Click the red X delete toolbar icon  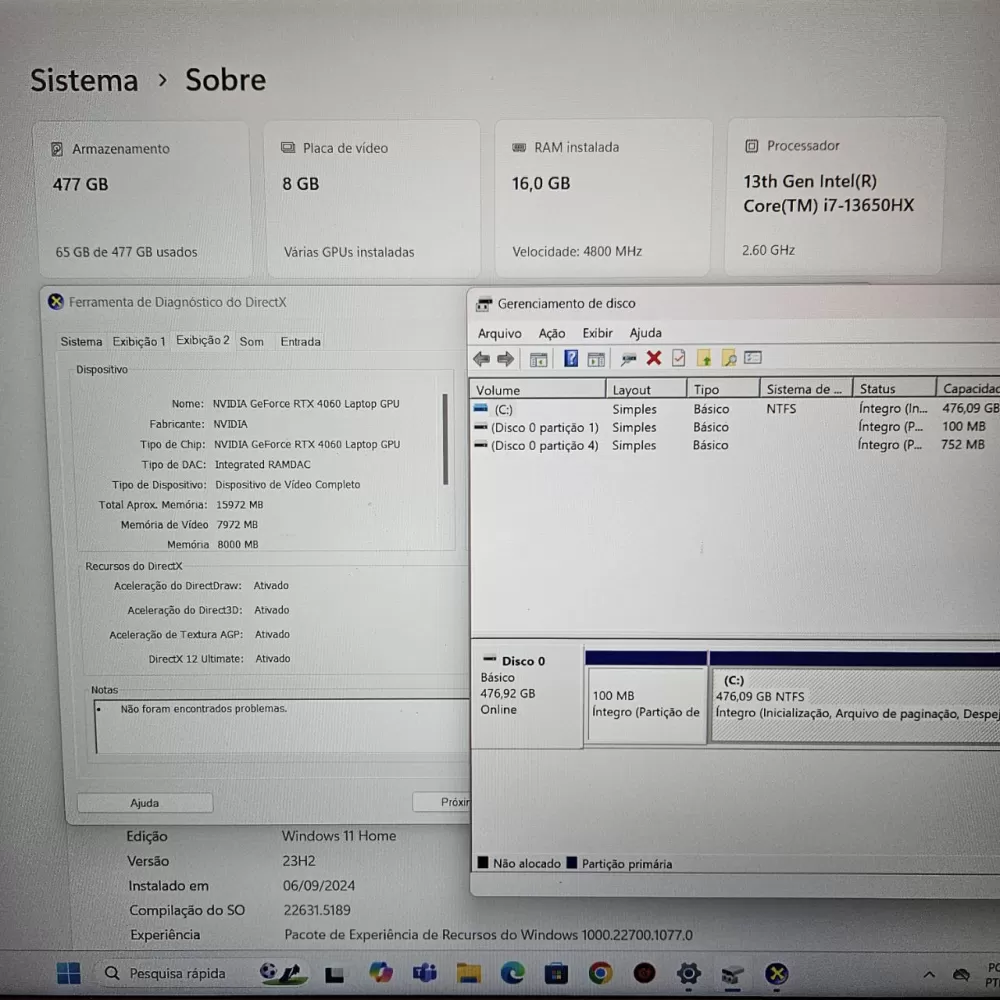654,358
